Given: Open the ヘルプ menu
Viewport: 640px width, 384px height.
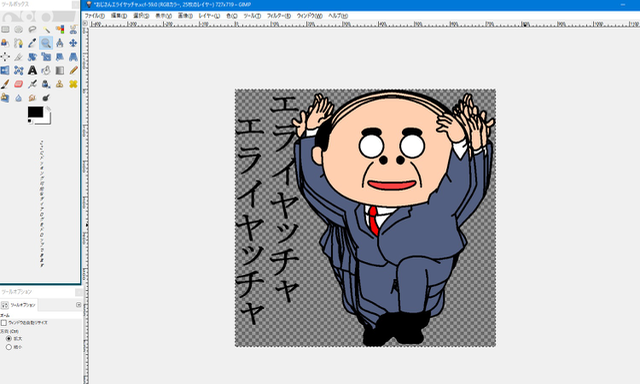Looking at the screenshot, I should tap(338, 16).
